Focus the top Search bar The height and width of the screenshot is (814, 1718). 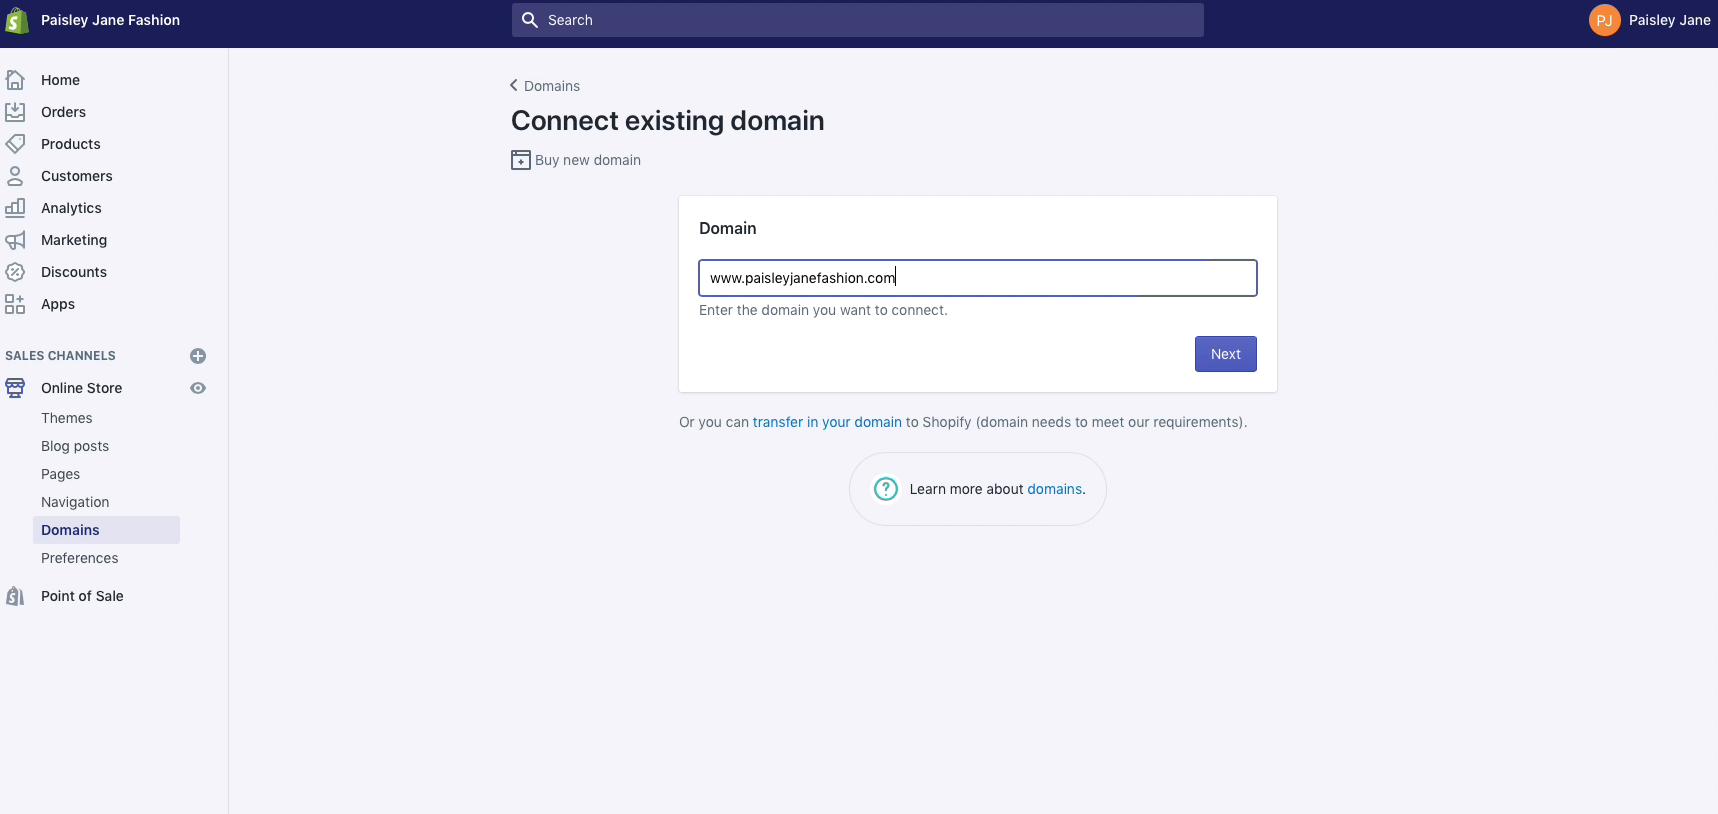point(857,20)
